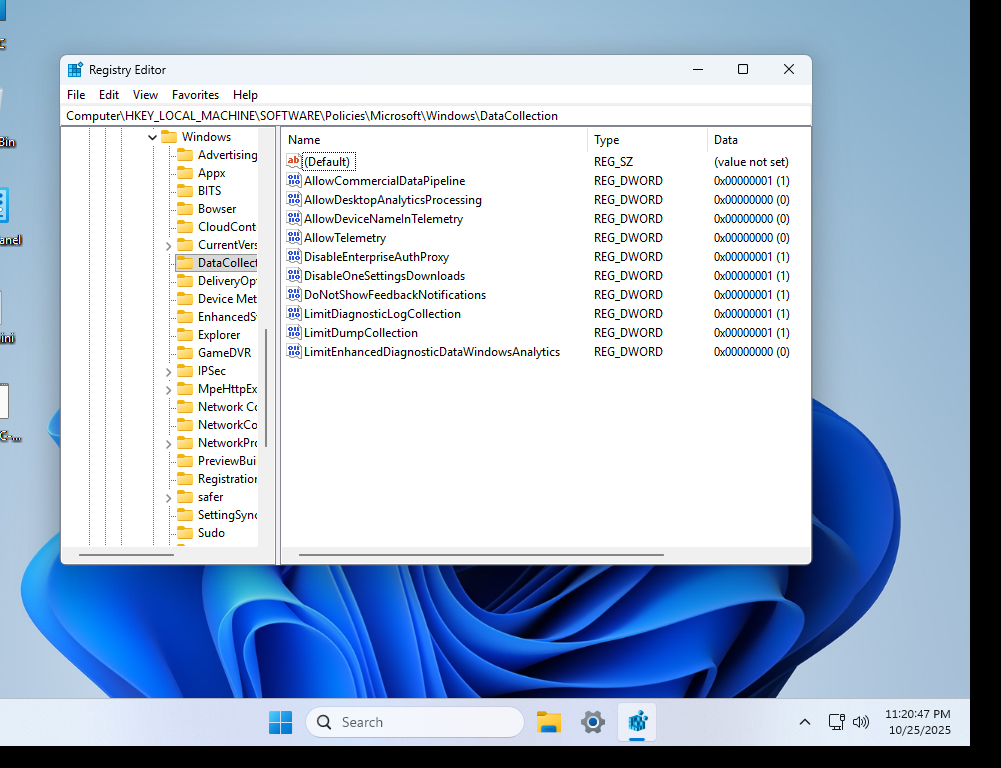Open the Edit menu
Image resolution: width=1001 pixels, height=768 pixels.
(x=109, y=94)
